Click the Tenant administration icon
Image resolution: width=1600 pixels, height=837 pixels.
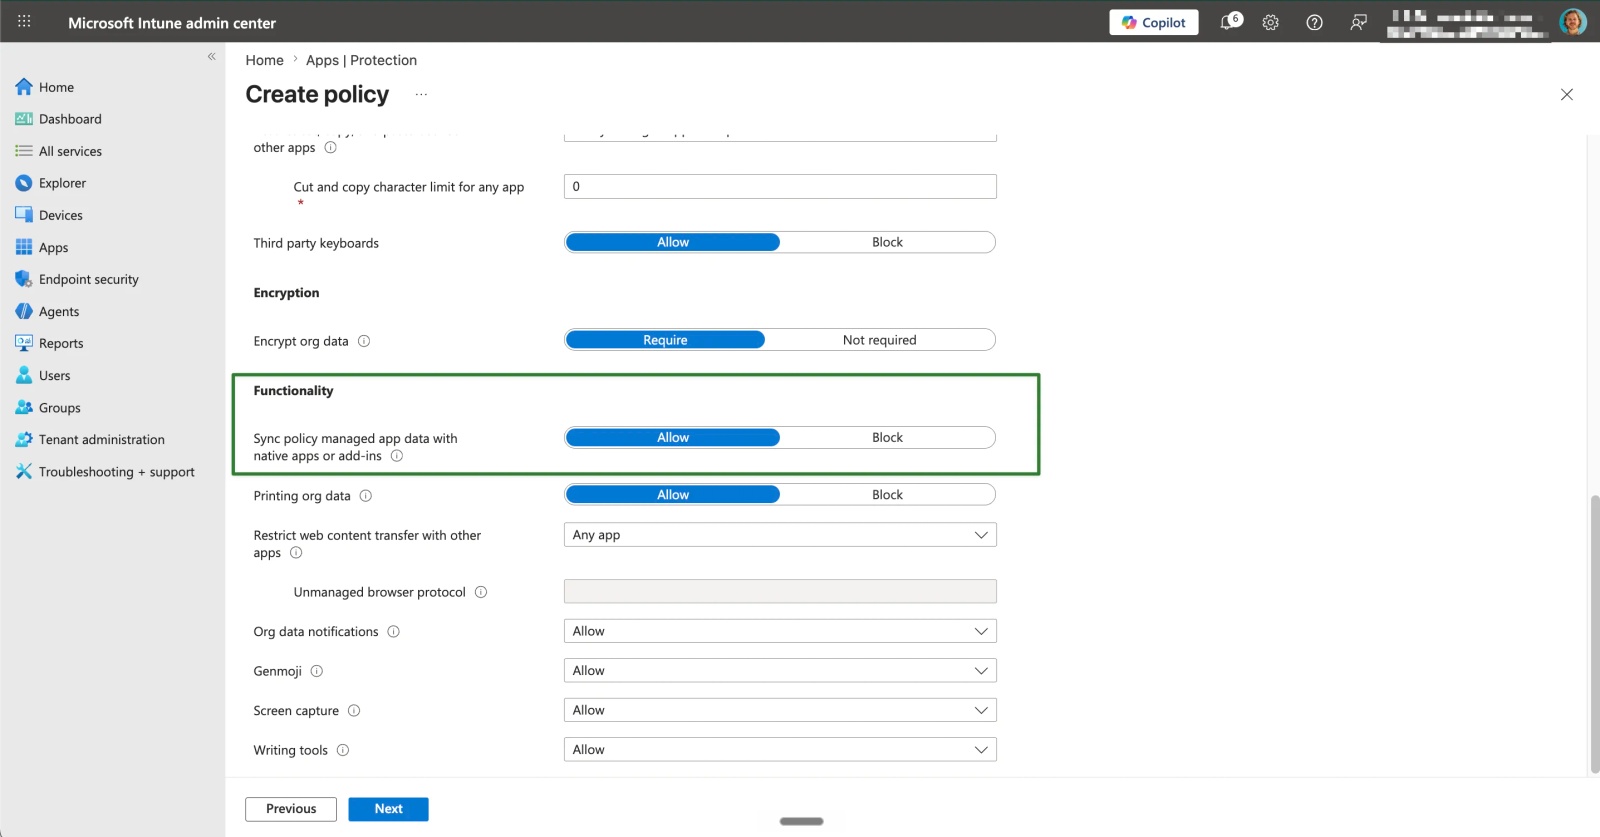coord(24,439)
